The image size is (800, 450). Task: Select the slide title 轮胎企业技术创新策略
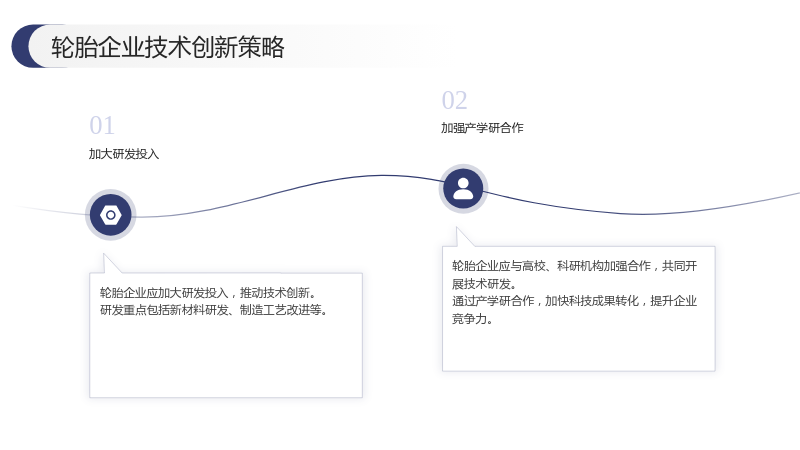[x=167, y=47]
